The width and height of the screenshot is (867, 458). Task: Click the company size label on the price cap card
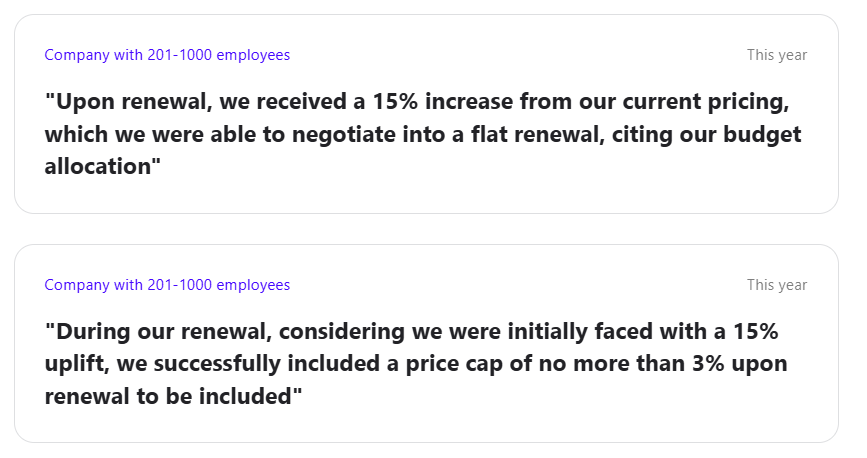167,285
